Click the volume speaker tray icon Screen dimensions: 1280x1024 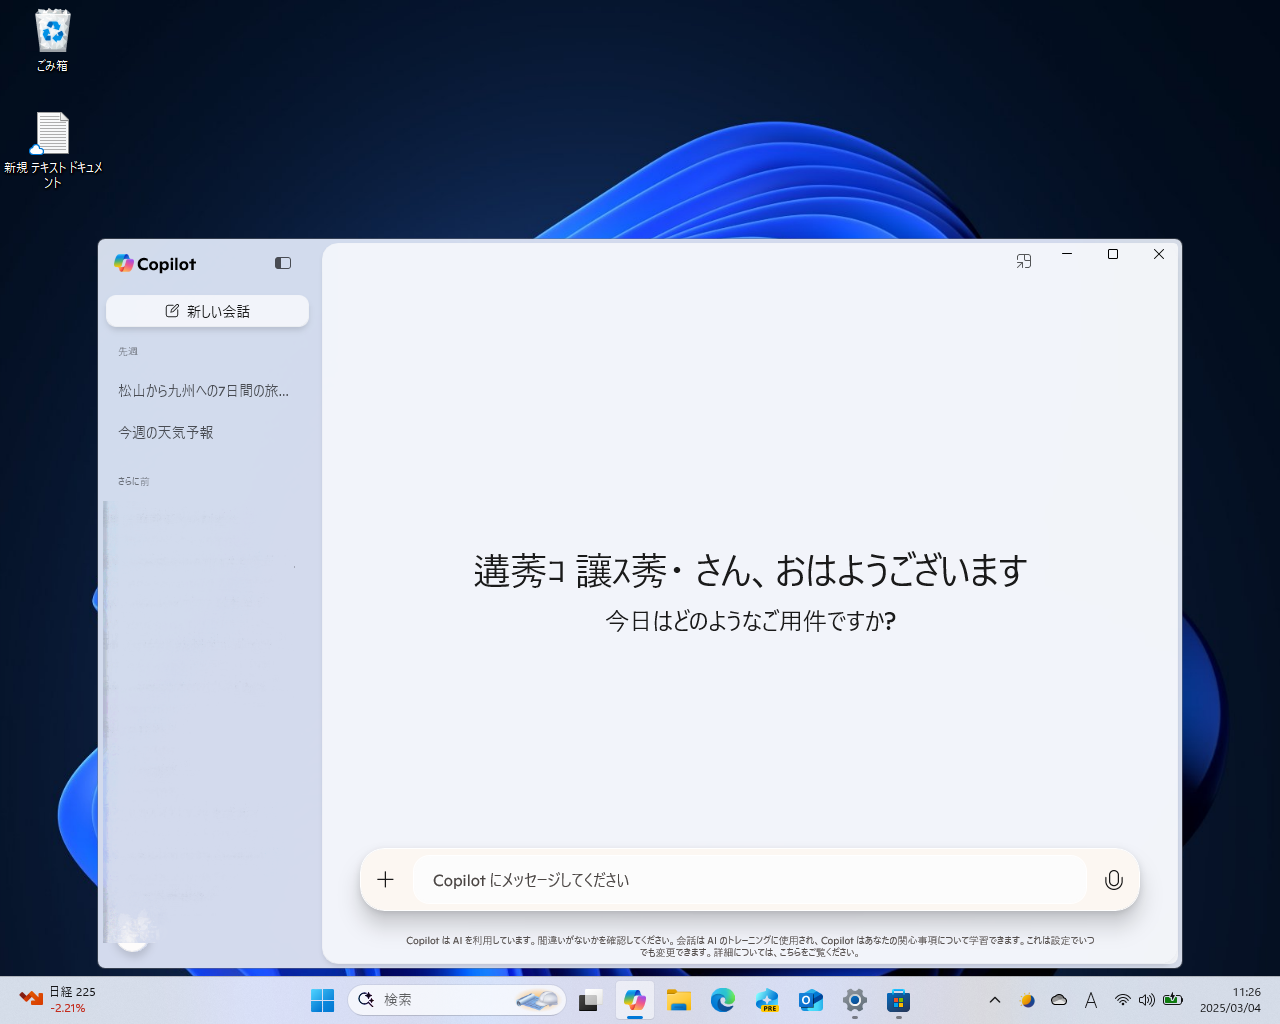click(x=1147, y=1000)
